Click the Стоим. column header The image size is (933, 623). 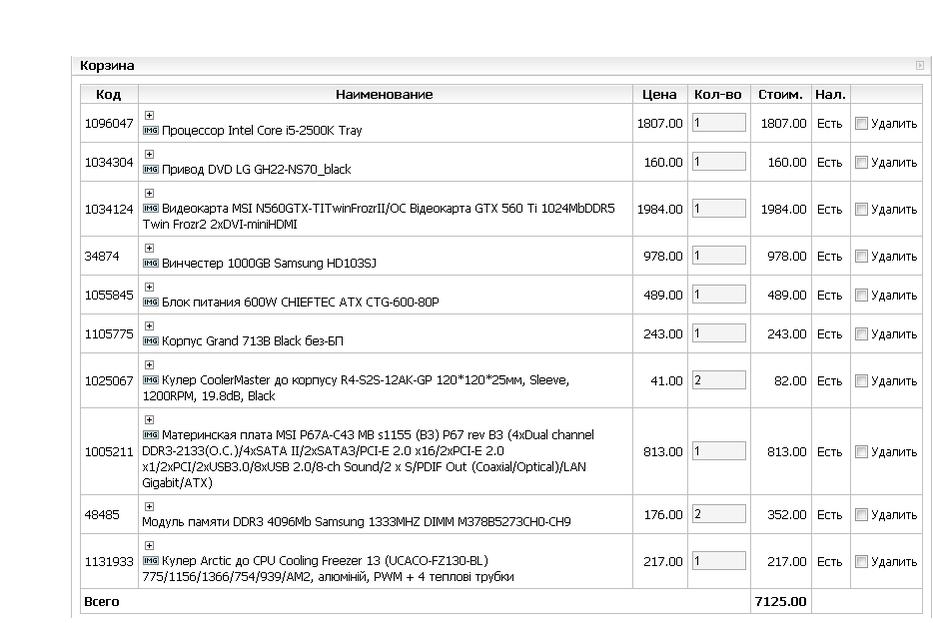(780, 94)
